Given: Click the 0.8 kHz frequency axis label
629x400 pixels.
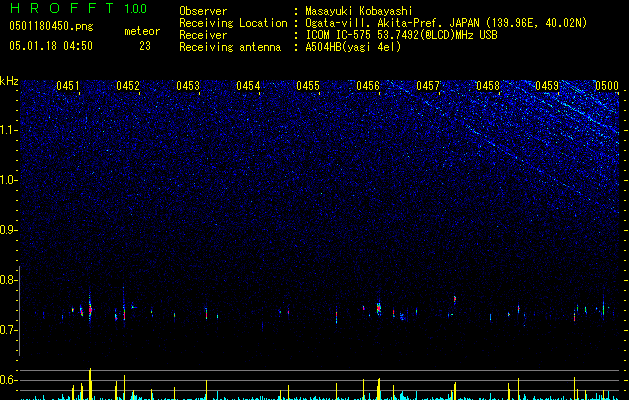Looking at the screenshot, I should tap(9, 280).
